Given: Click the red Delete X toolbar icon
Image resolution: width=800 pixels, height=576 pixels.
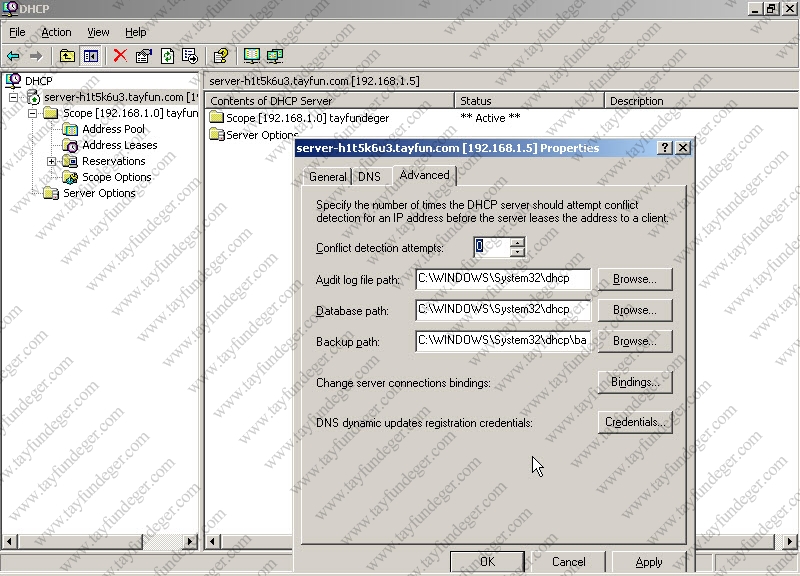Looking at the screenshot, I should pos(120,56).
